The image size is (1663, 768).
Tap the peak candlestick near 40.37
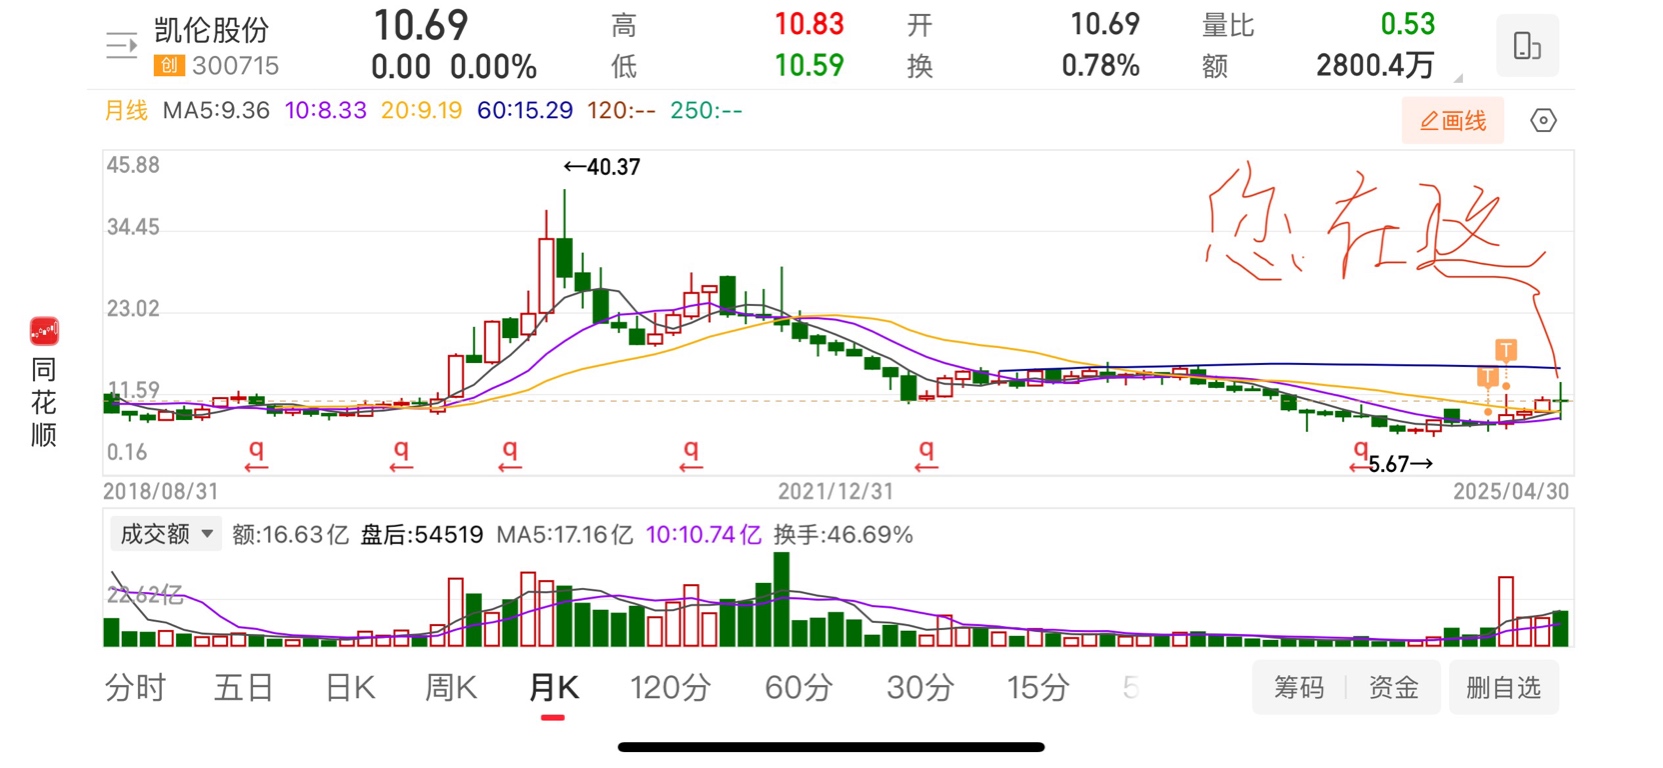[564, 240]
